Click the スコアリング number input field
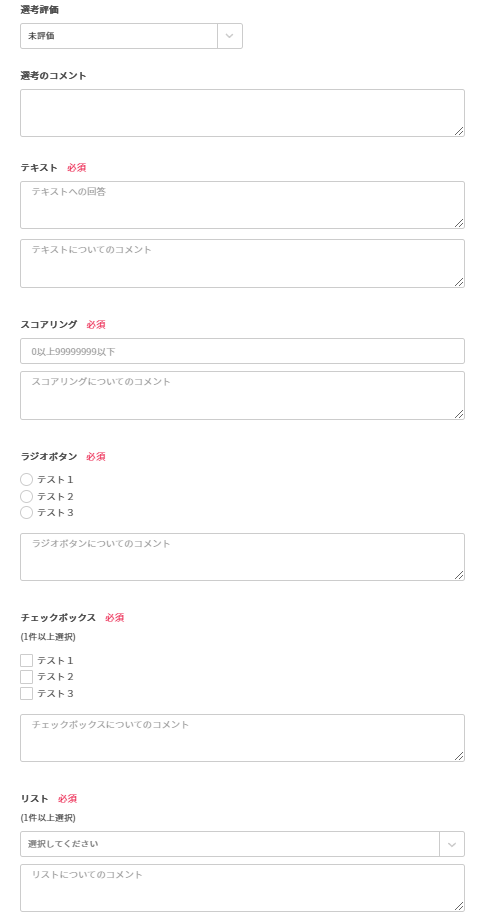This screenshot has height=917, width=491. [243, 351]
